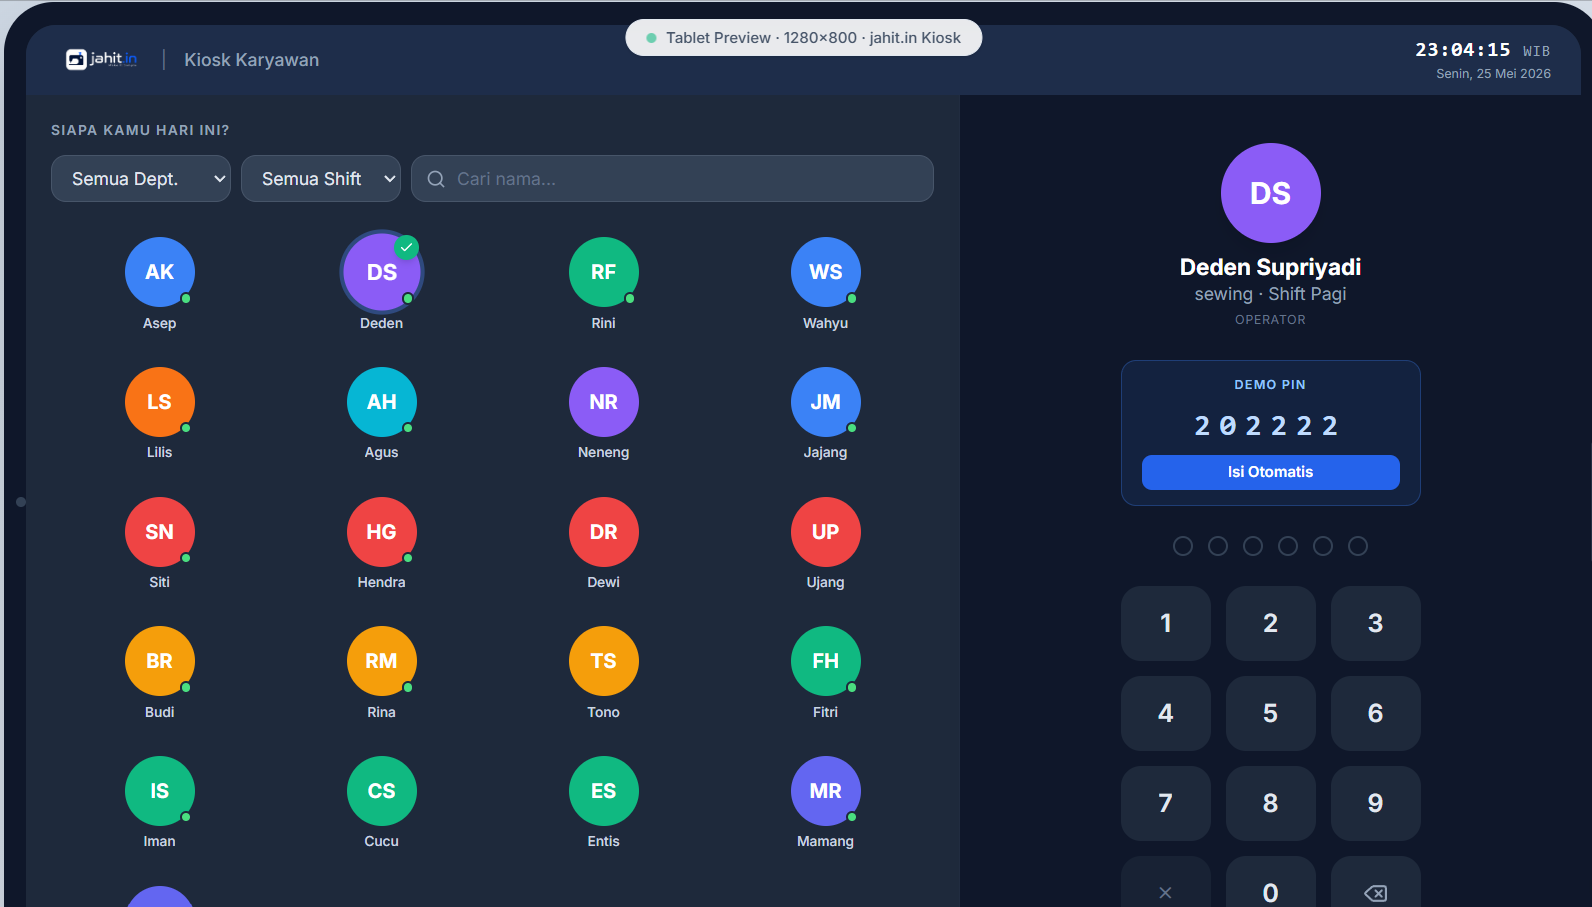Screen dimensions: 1592x907
Task: Select Dewi DR avatar
Action: point(604,532)
